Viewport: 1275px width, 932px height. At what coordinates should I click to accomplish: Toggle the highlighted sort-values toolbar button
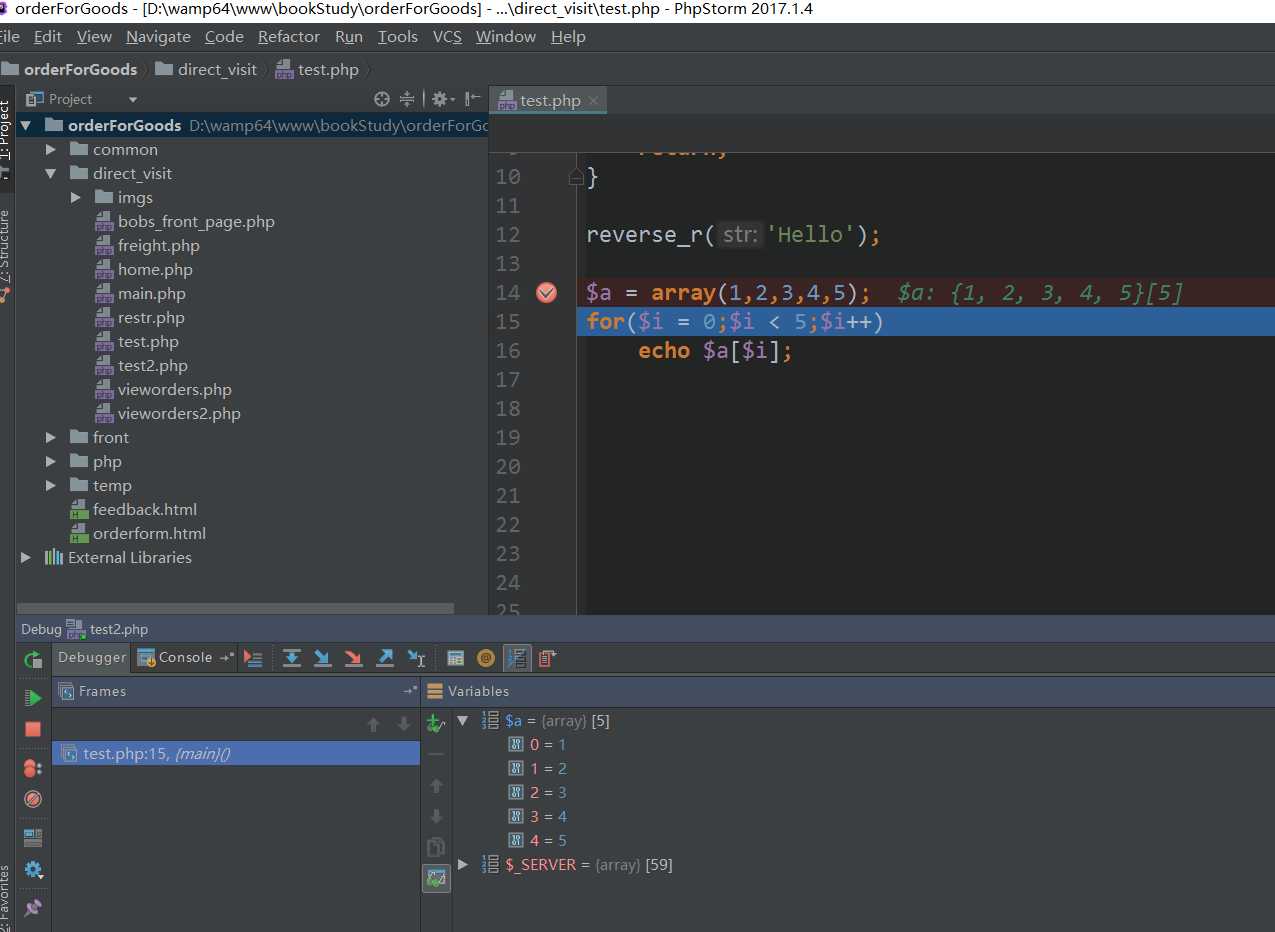tap(517, 657)
